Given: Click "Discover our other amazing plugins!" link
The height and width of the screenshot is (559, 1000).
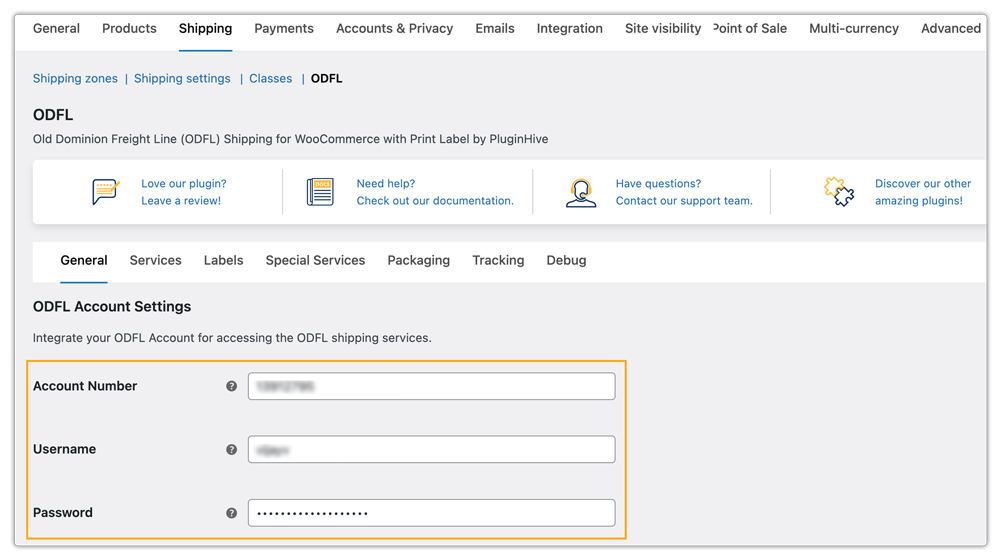Looking at the screenshot, I should click(x=923, y=192).
